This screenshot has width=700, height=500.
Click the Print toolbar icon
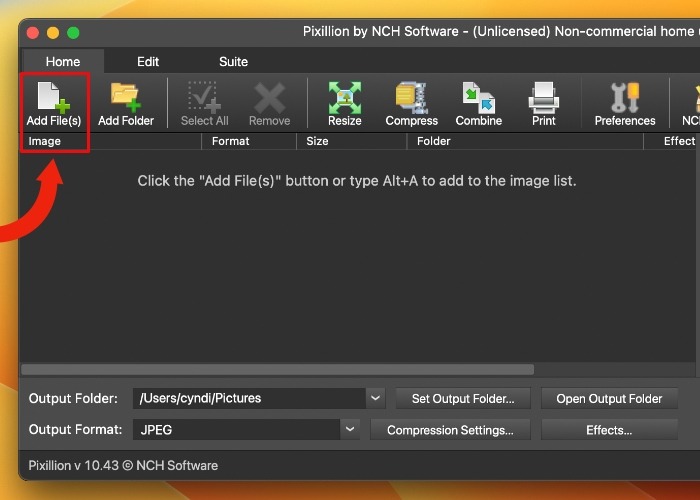(543, 104)
